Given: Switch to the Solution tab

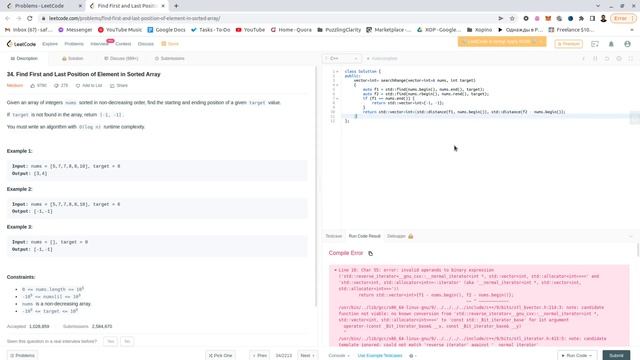Looking at the screenshot, I should click(73, 59).
